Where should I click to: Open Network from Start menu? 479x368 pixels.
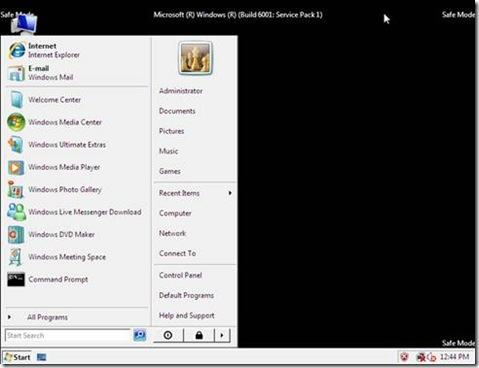point(172,233)
